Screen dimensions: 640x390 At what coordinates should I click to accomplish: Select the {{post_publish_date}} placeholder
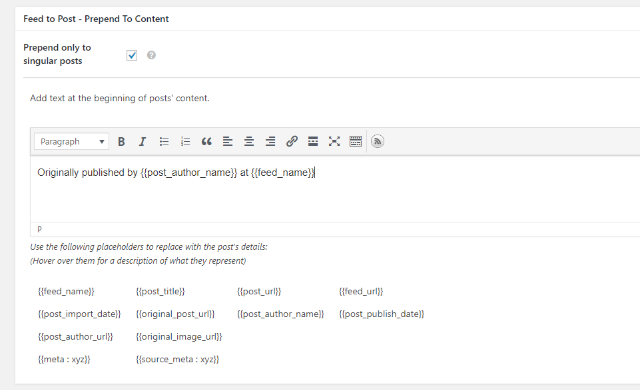tap(382, 314)
